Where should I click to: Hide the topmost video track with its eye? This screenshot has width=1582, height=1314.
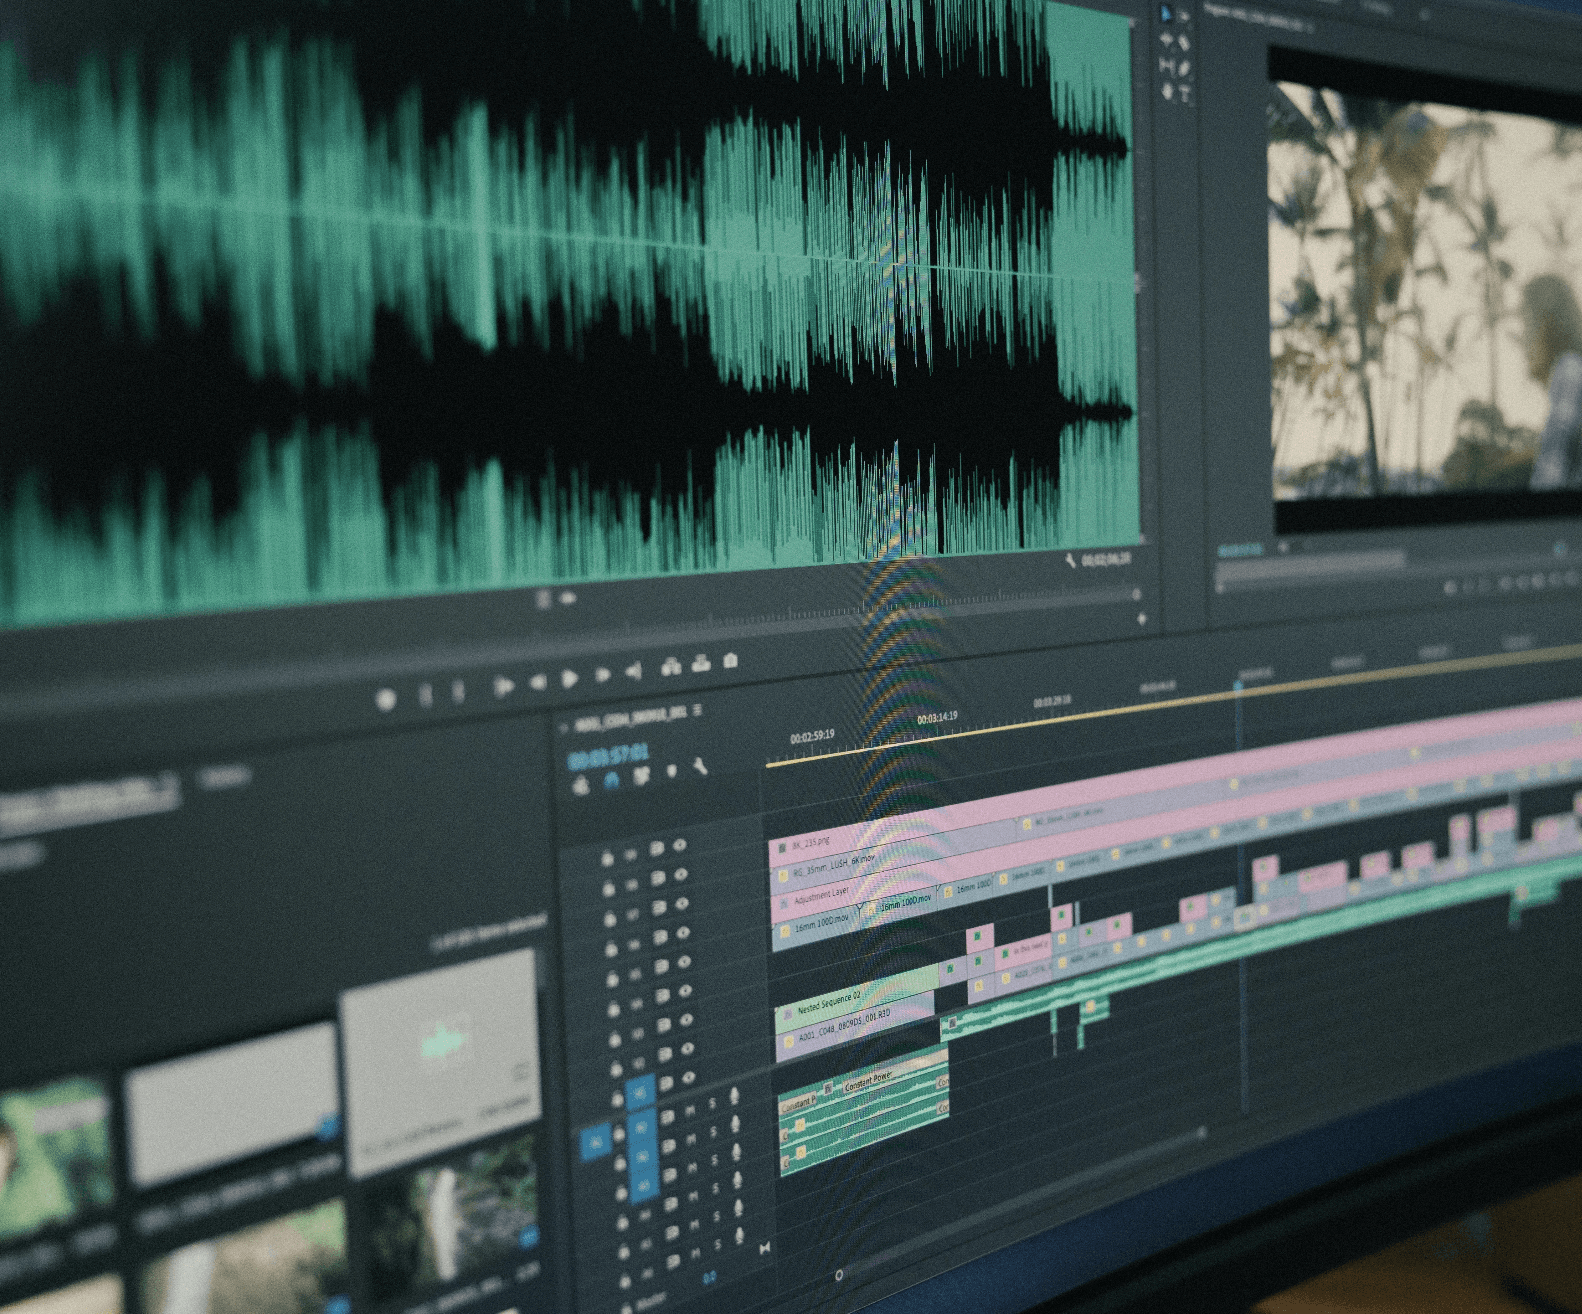(x=680, y=845)
